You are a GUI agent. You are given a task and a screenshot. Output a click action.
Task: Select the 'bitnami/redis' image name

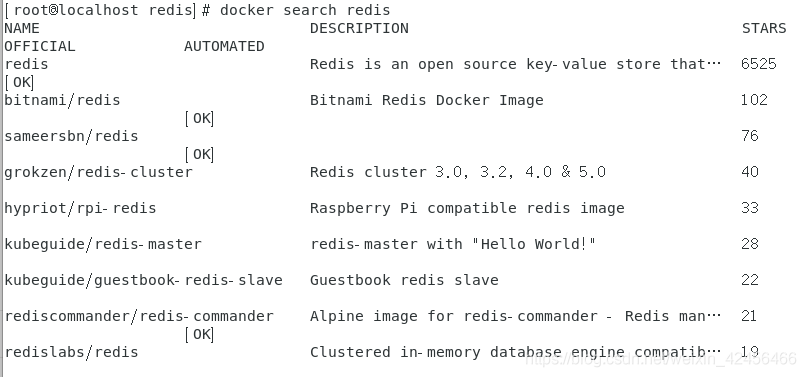click(62, 100)
